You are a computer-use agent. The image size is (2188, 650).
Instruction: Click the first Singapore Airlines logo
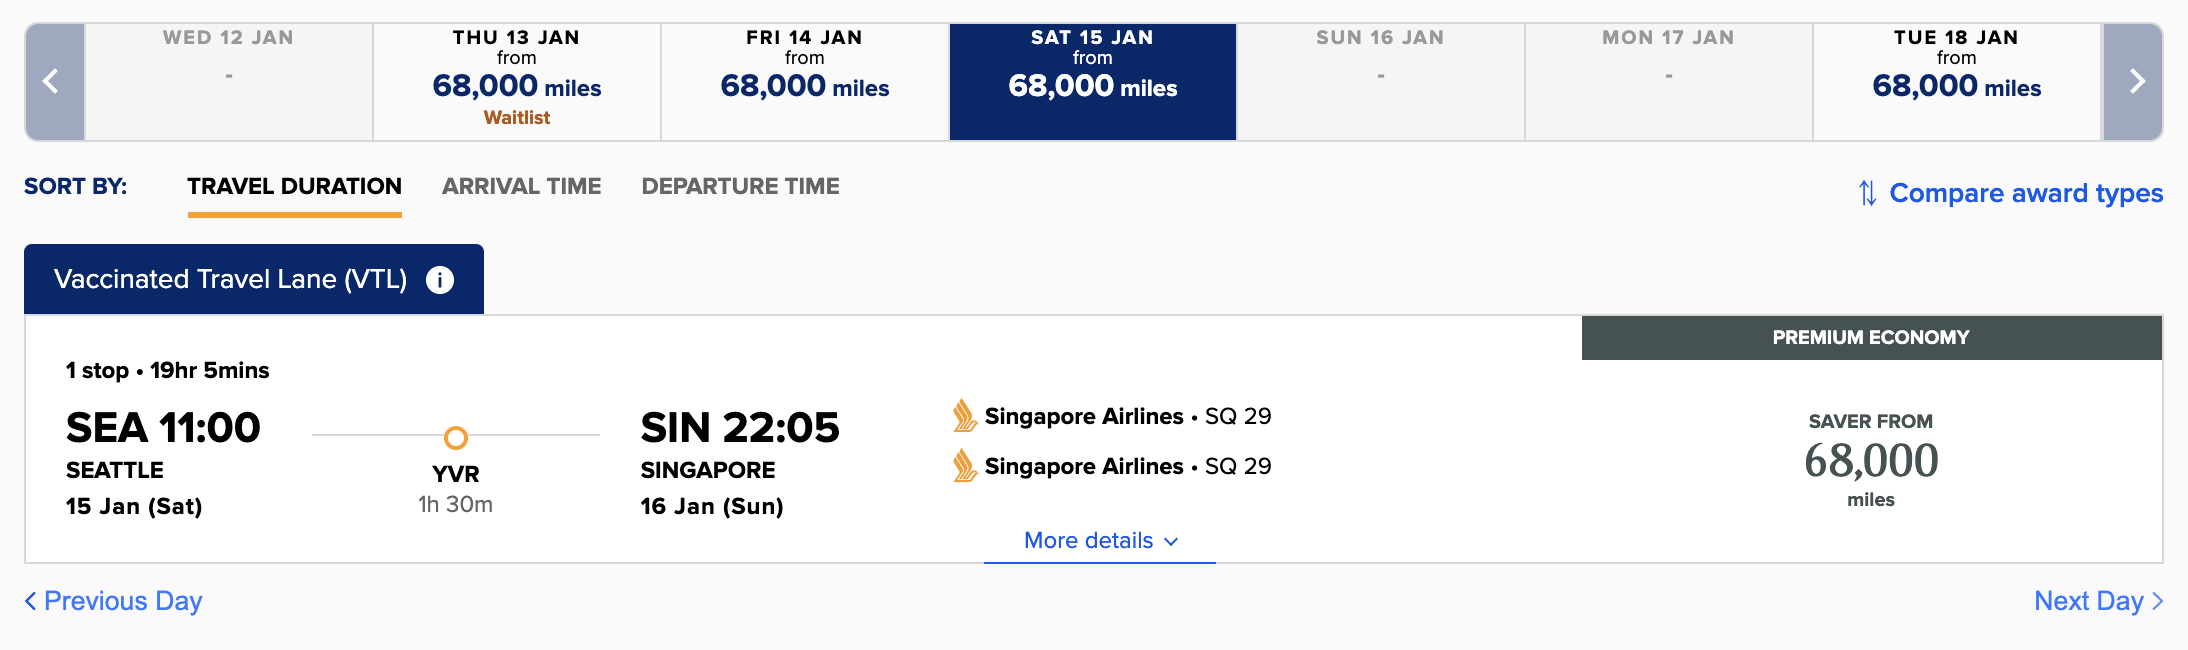[x=964, y=416]
